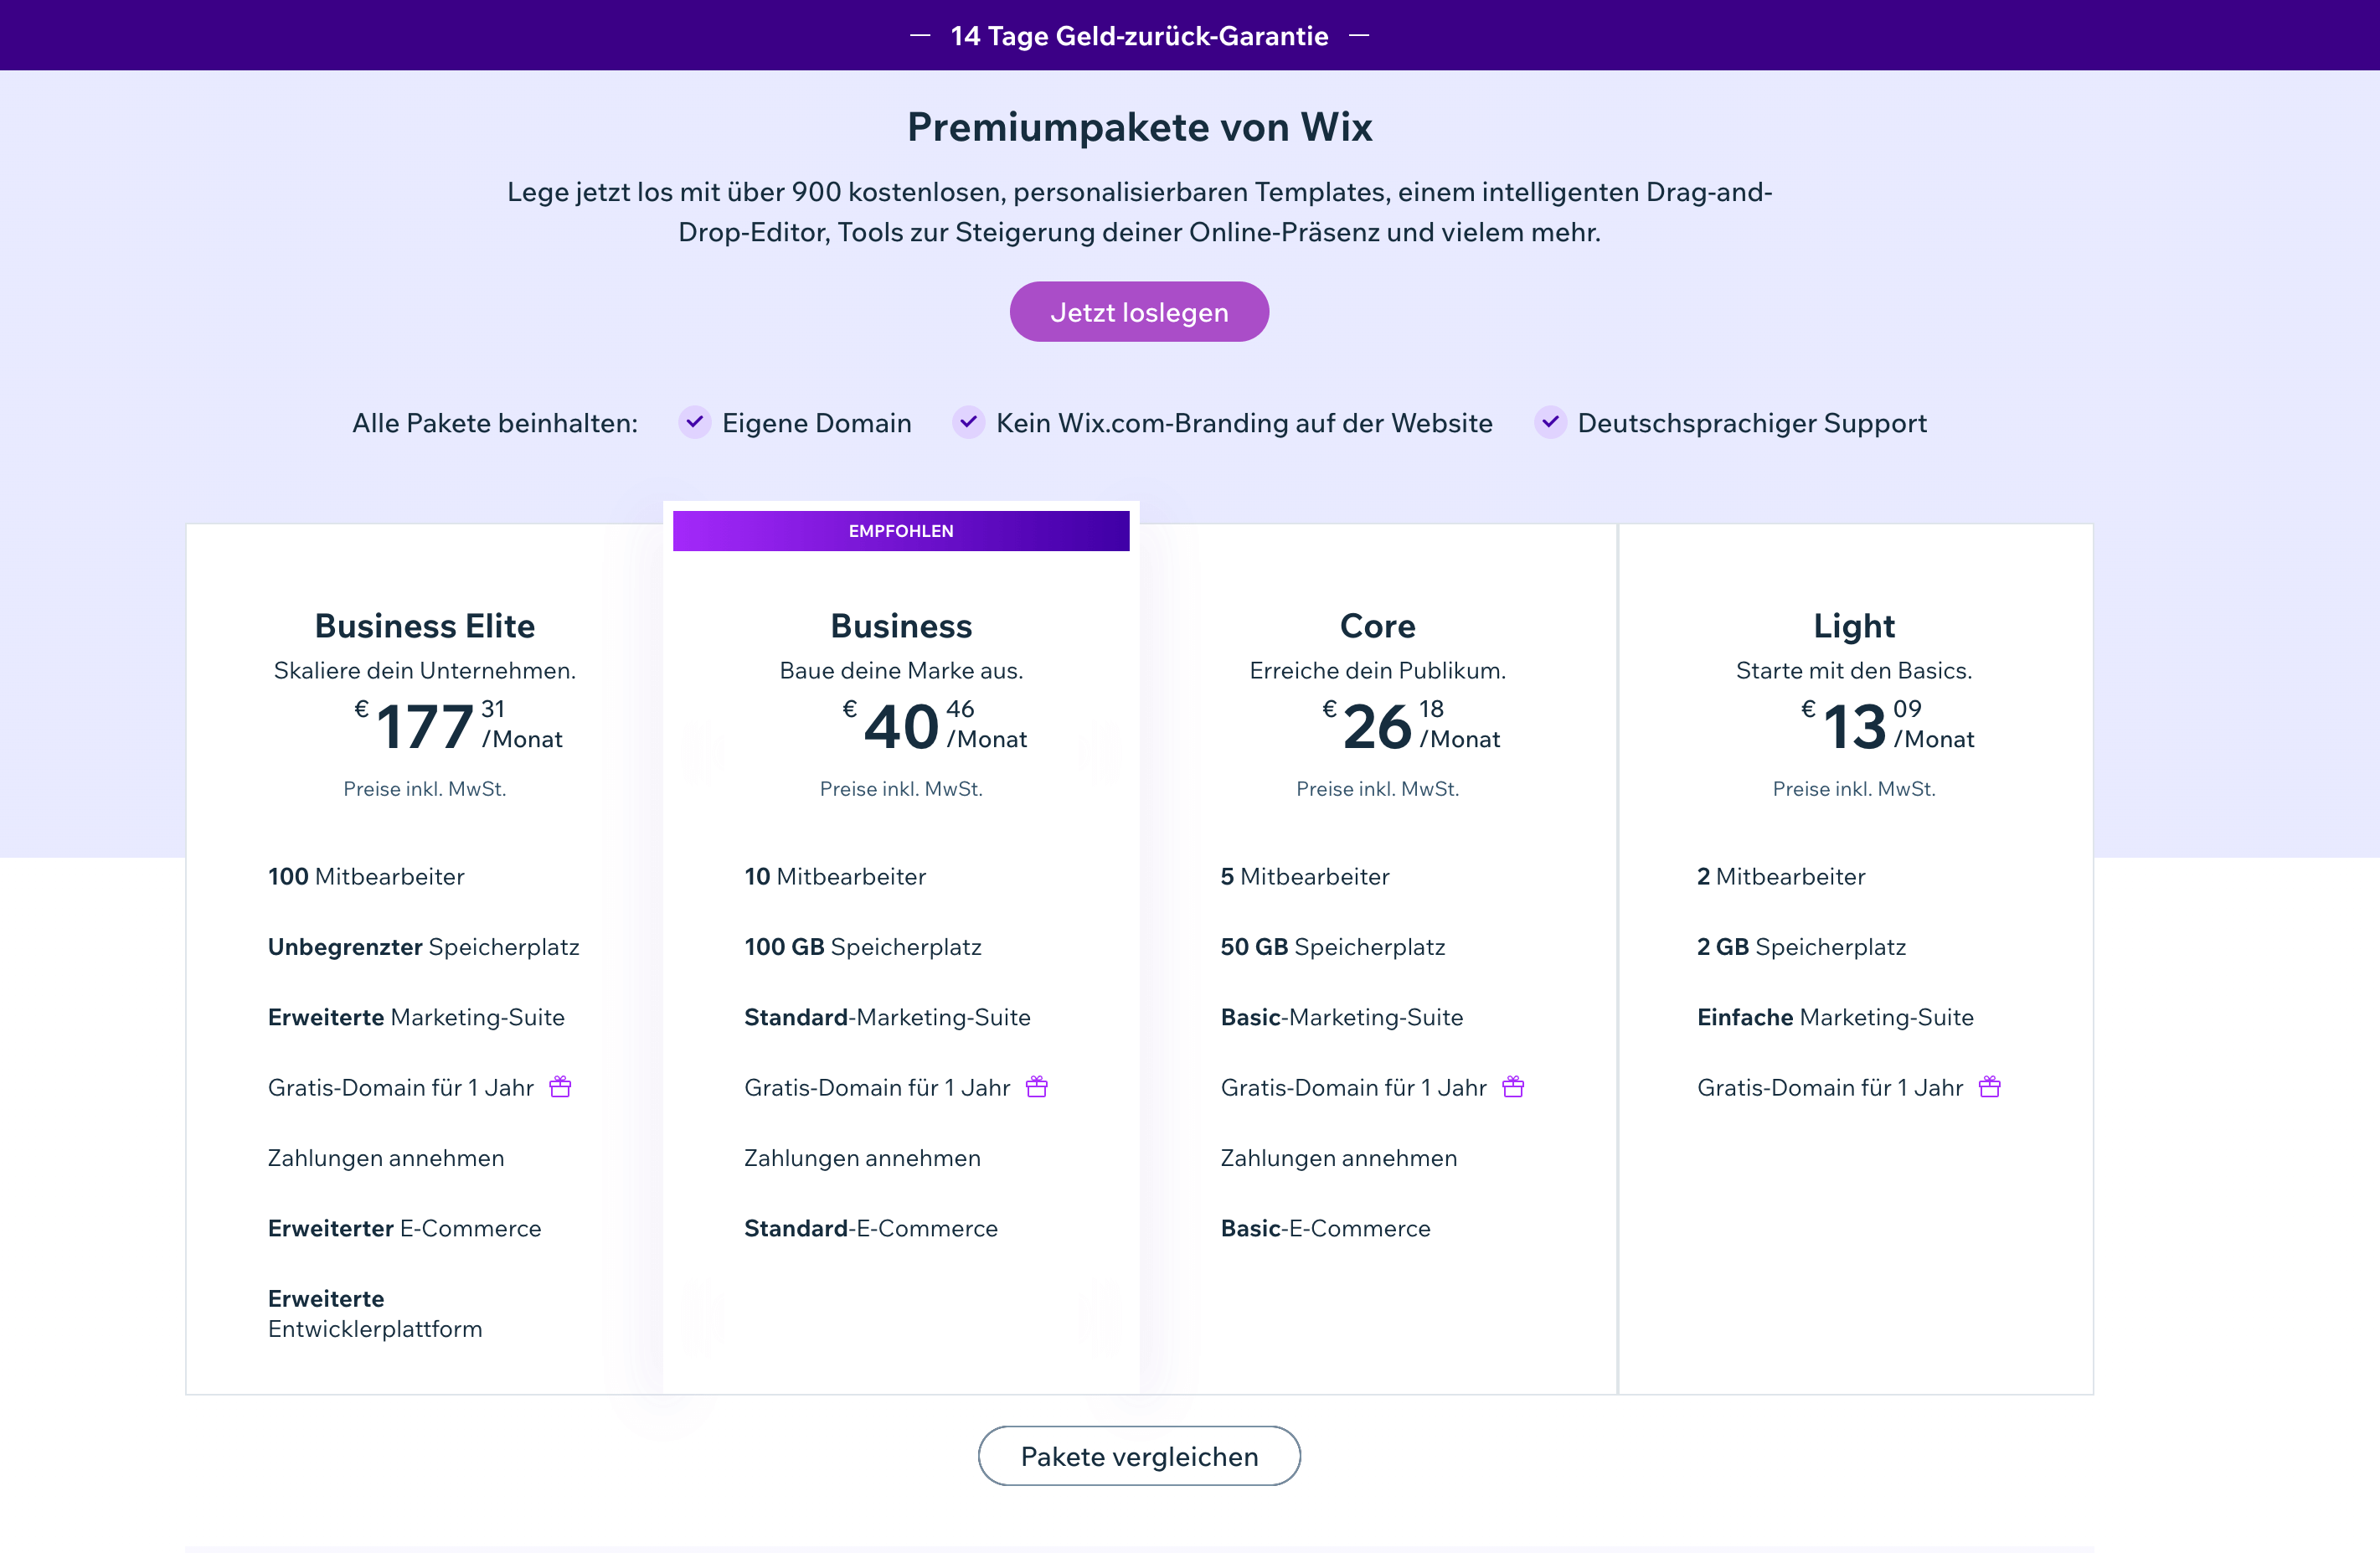
Task: Click the Jetzt loslegen button
Action: pyautogui.click(x=1139, y=311)
